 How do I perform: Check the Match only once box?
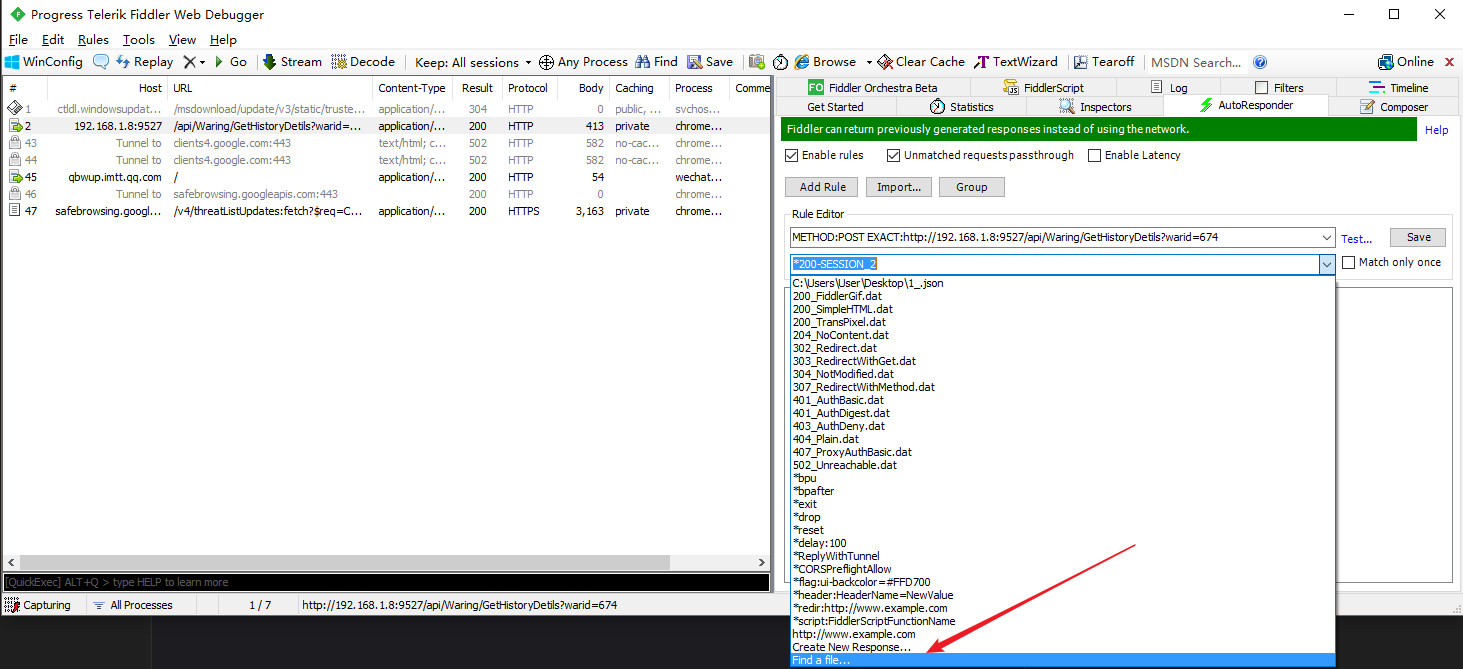coord(1349,262)
